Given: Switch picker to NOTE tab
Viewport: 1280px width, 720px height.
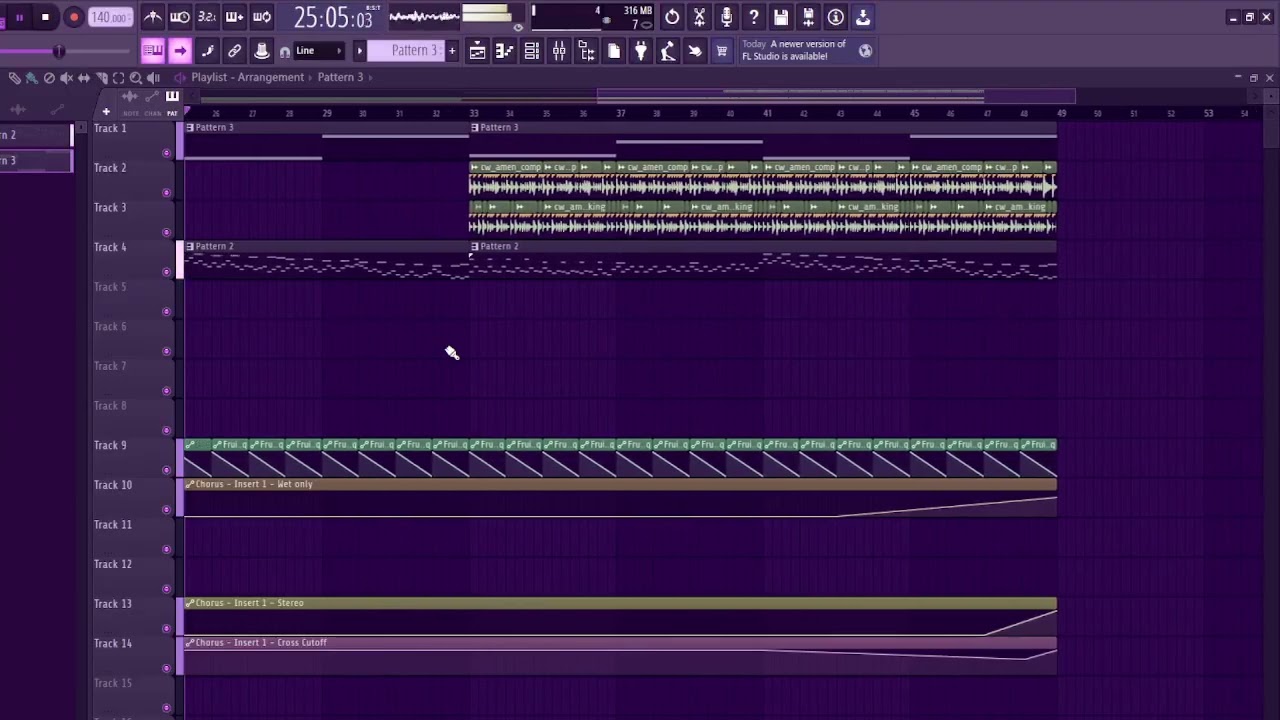Looking at the screenshot, I should tap(131, 113).
